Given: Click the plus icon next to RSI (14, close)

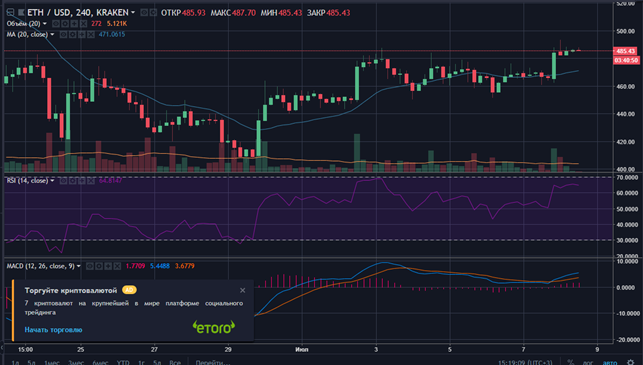Looking at the screenshot, I should [81, 180].
